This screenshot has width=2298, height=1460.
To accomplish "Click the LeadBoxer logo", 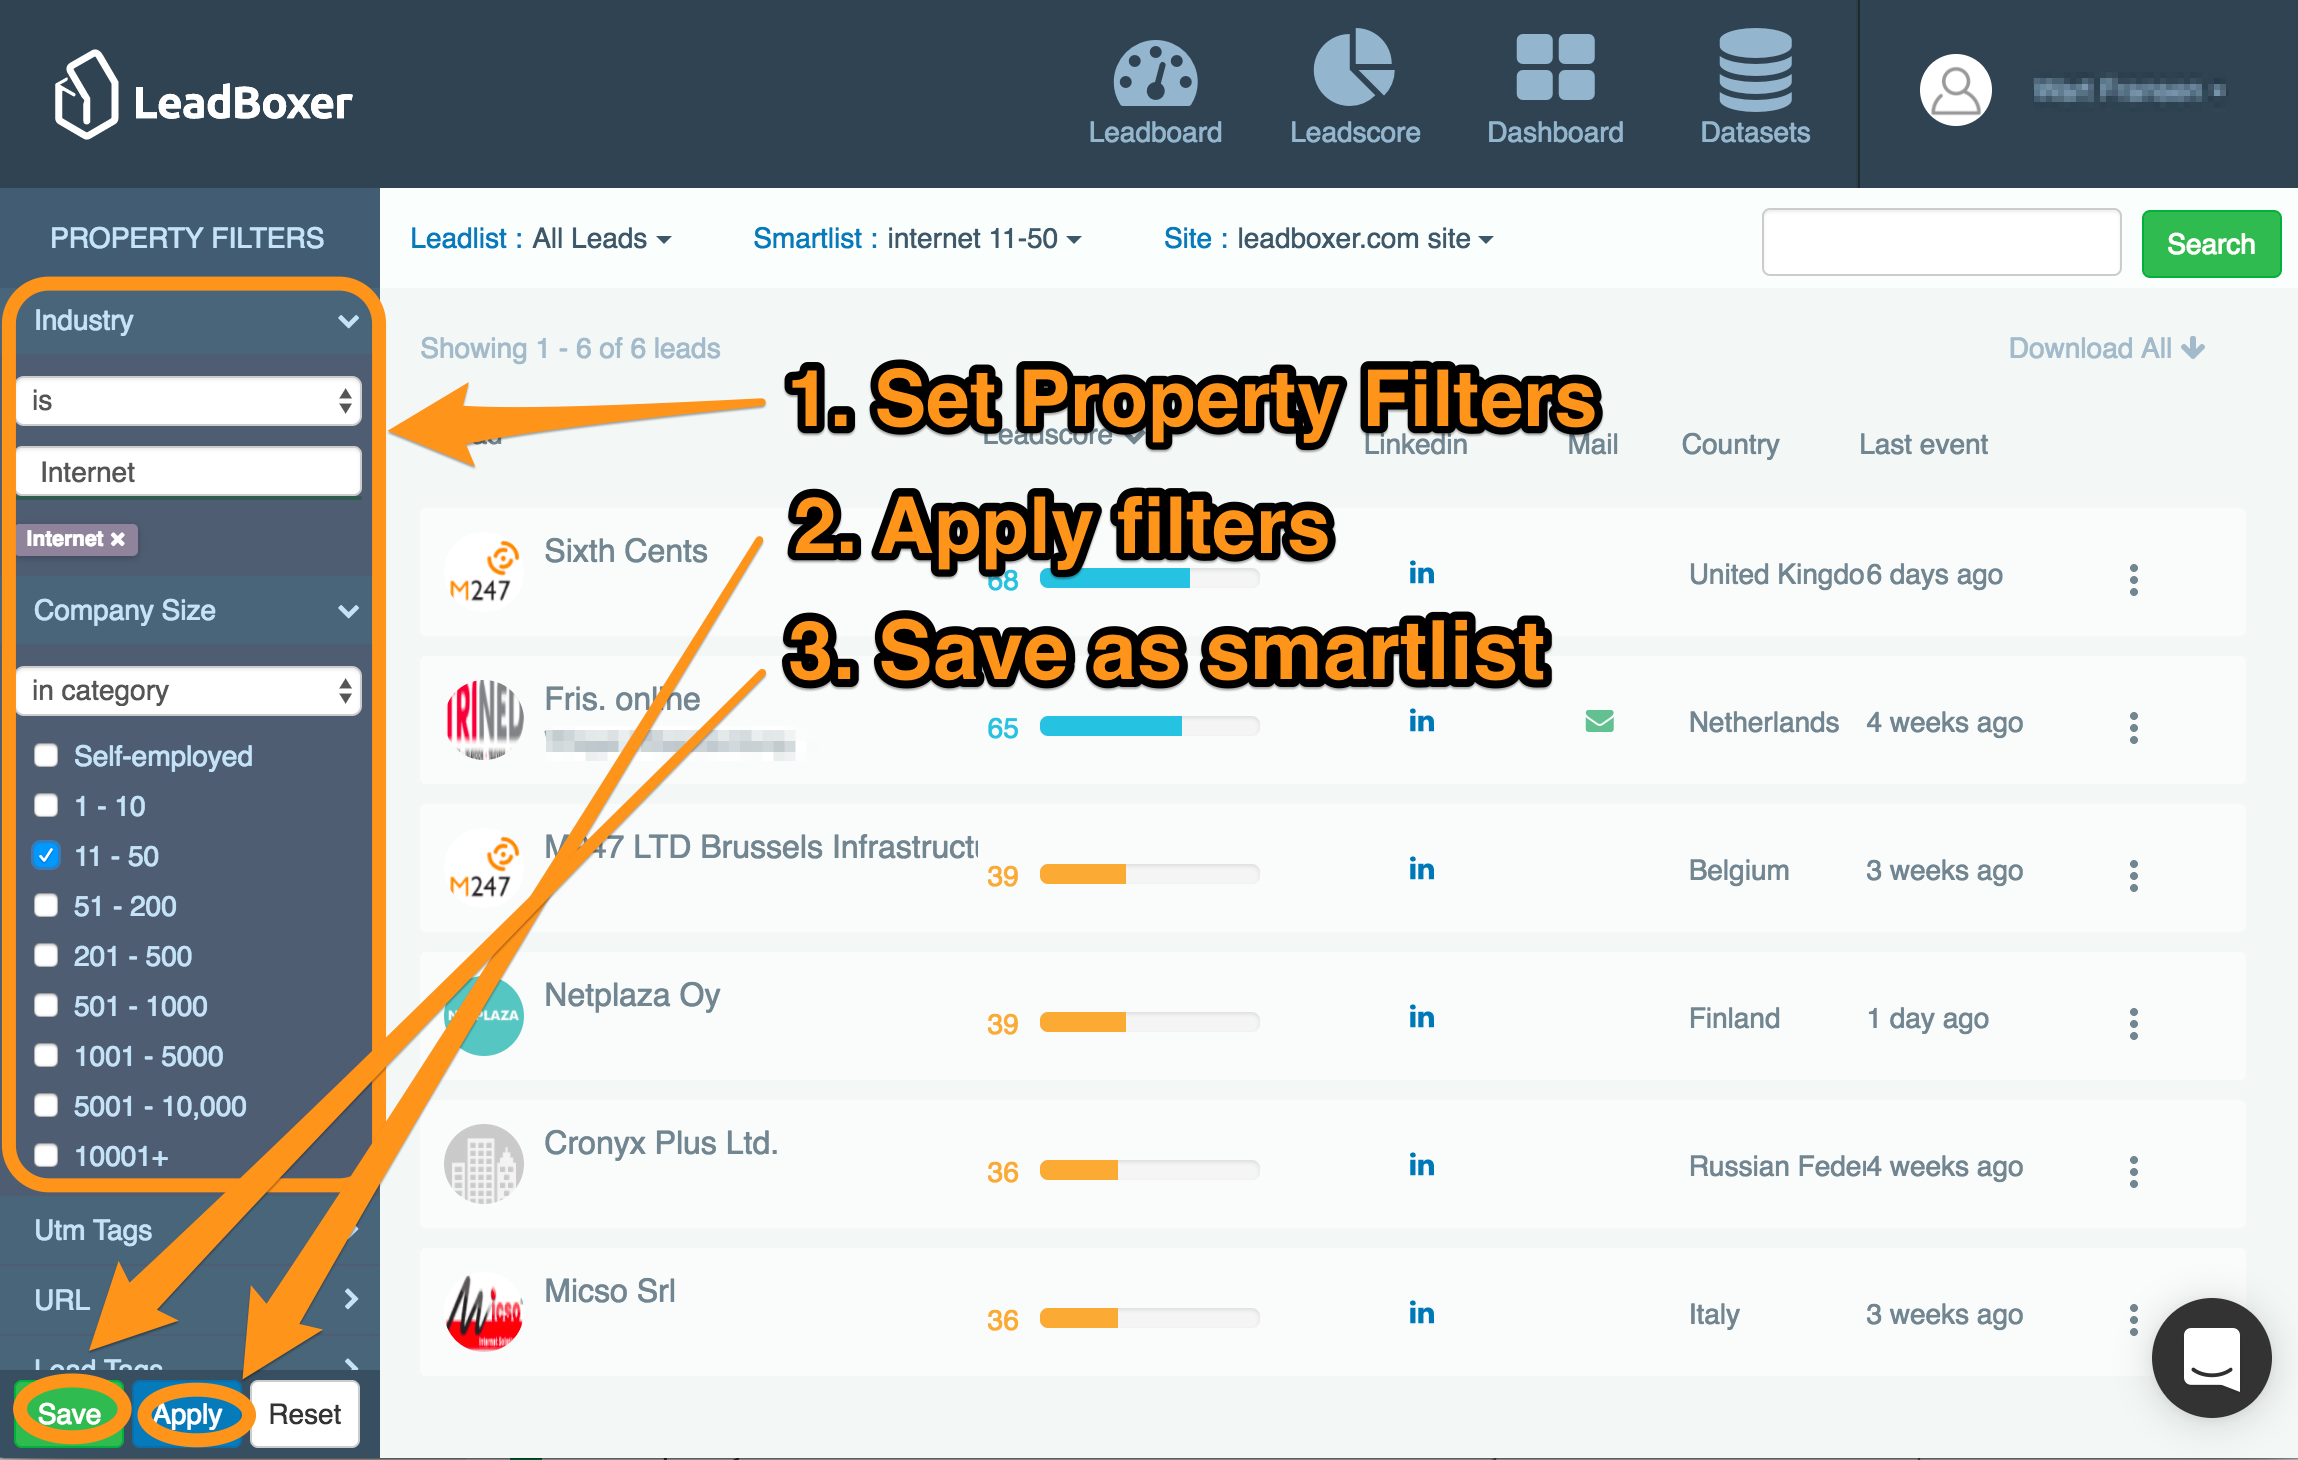I will 203,95.
